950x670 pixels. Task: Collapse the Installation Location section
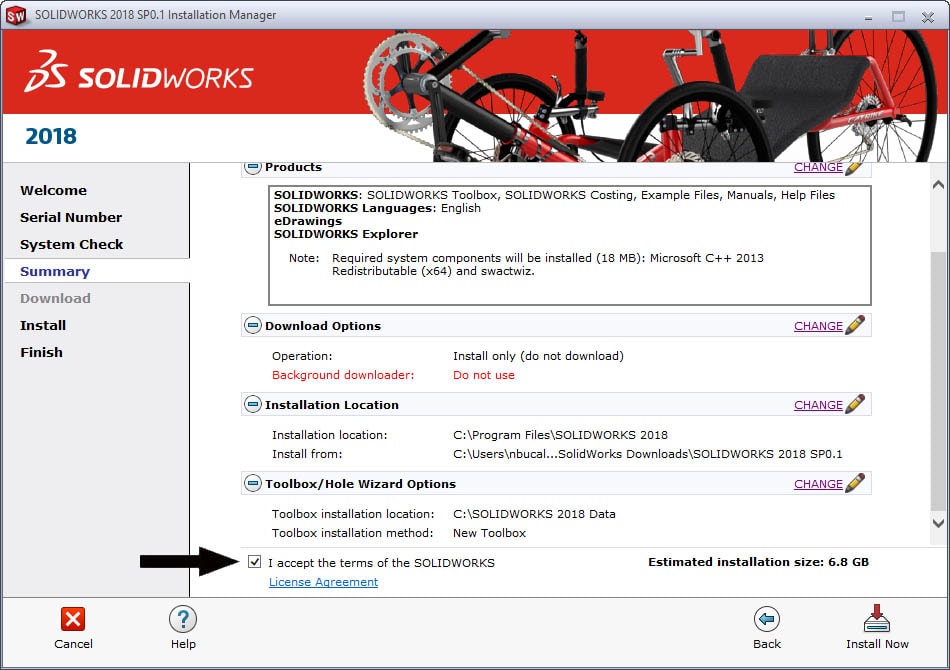point(253,404)
